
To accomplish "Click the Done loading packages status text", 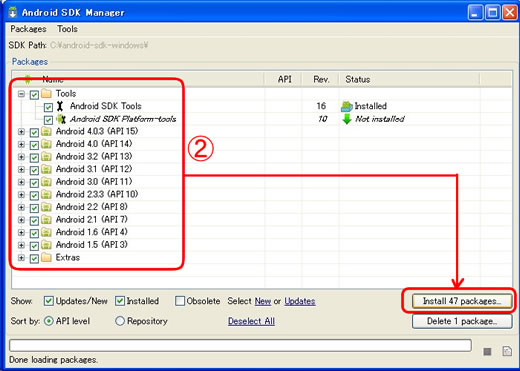I will pos(53,360).
